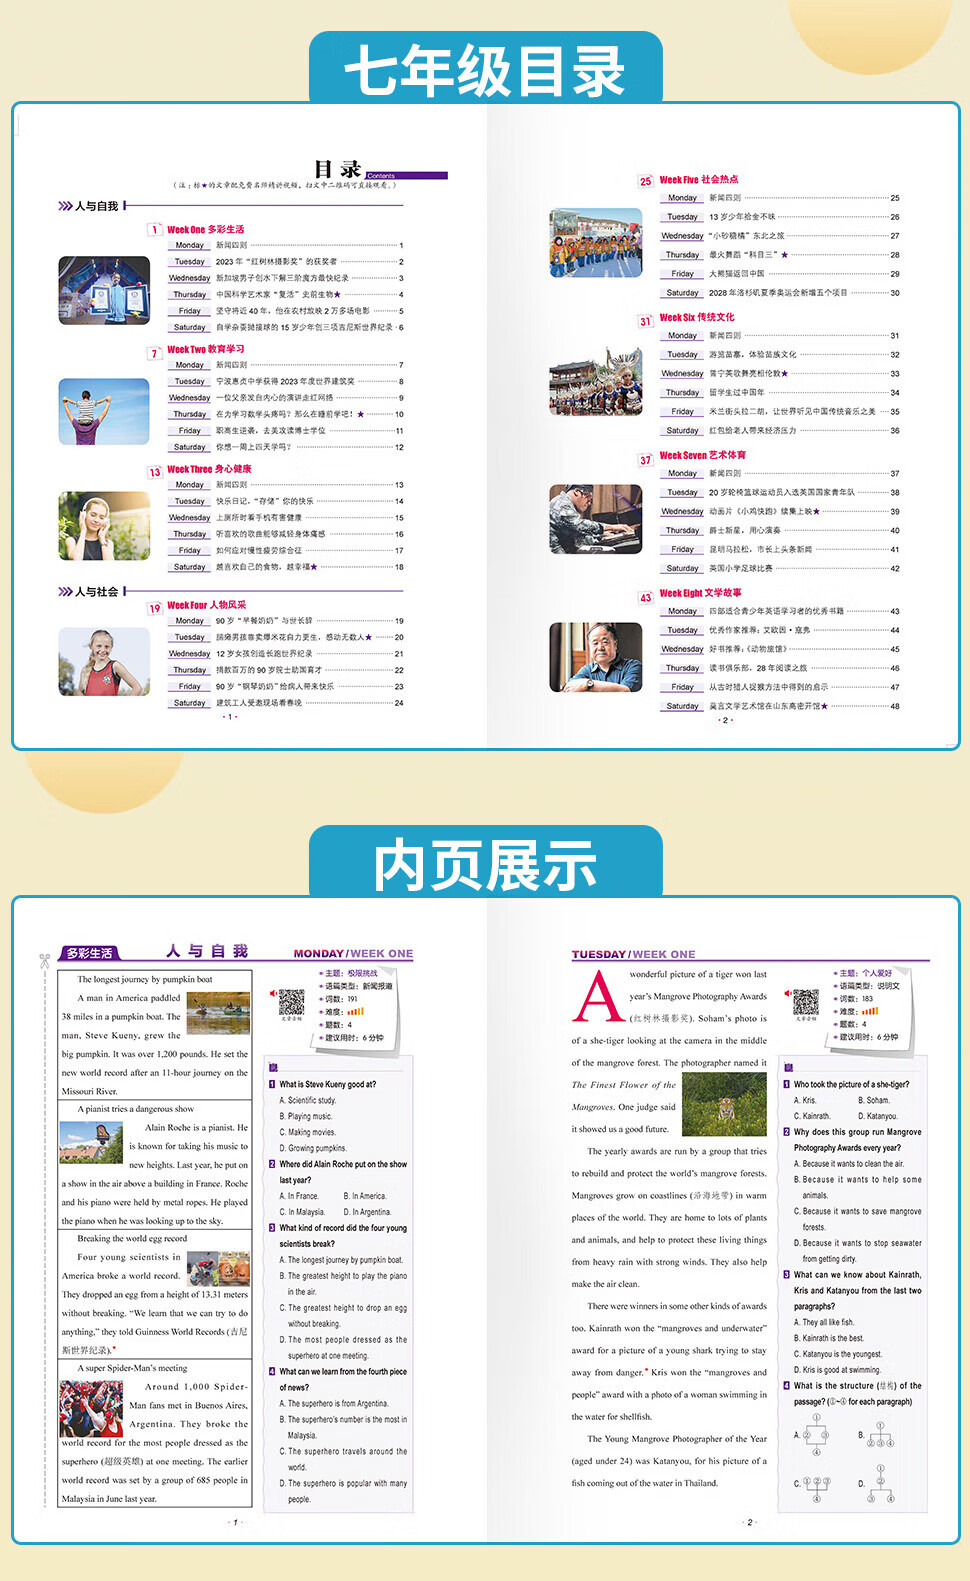
Task: Click structure diagram option A
Action: (x=816, y=1434)
